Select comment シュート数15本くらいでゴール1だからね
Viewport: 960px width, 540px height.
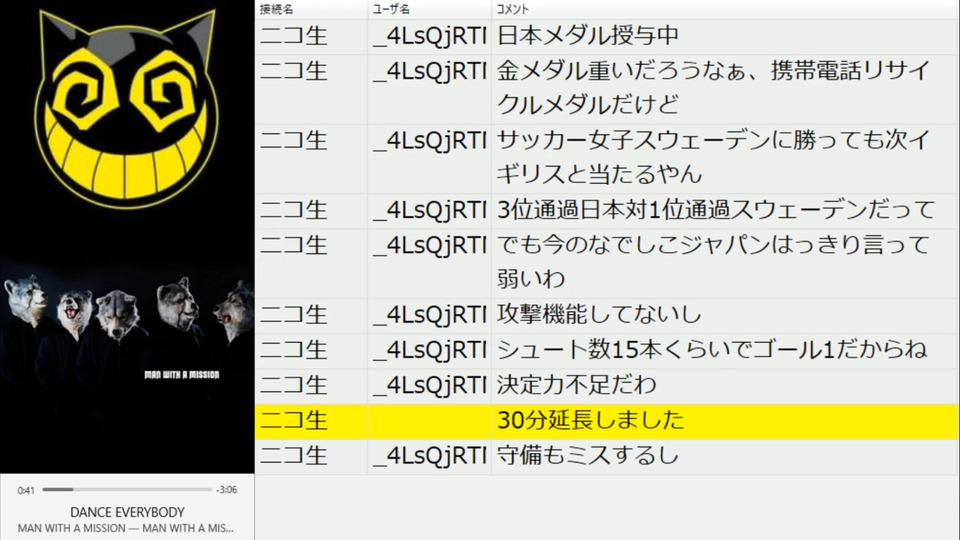pyautogui.click(x=711, y=350)
